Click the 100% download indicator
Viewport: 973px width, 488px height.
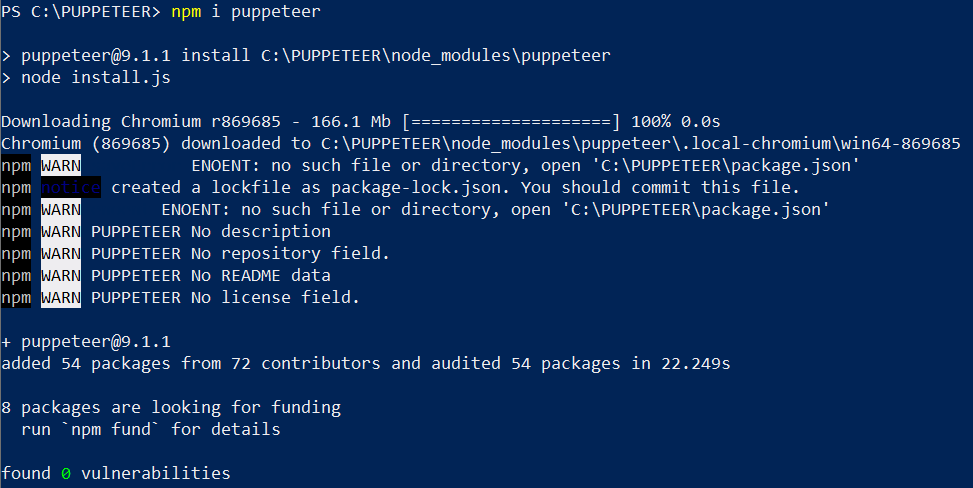(x=651, y=122)
